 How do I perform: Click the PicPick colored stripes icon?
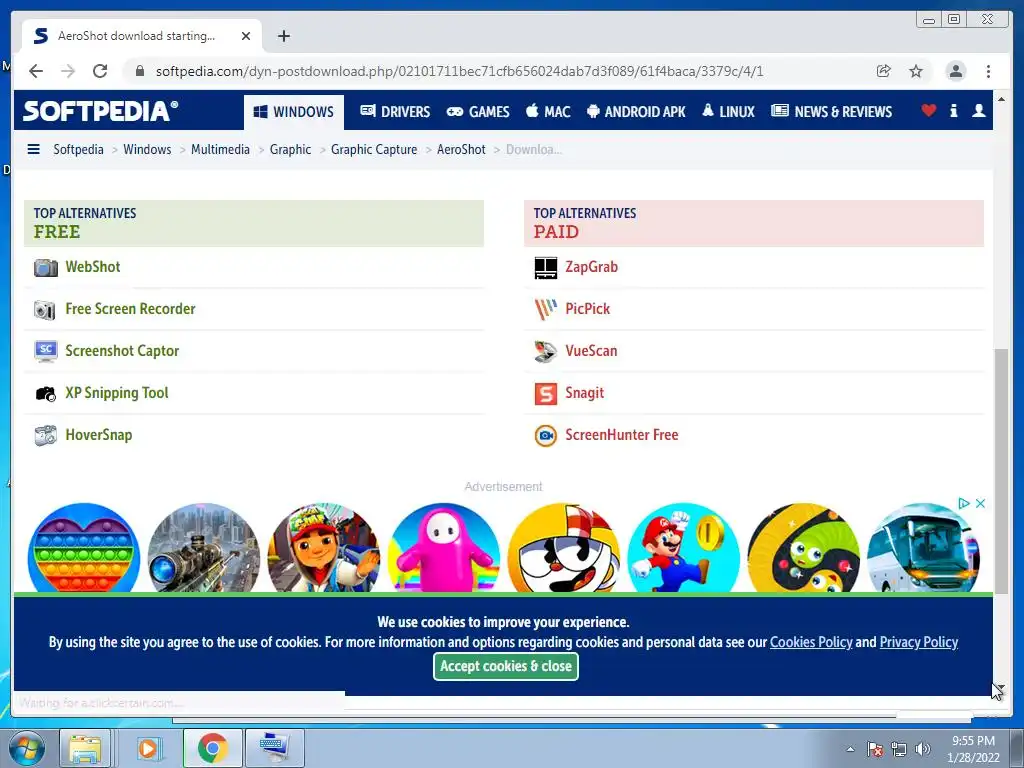click(545, 310)
